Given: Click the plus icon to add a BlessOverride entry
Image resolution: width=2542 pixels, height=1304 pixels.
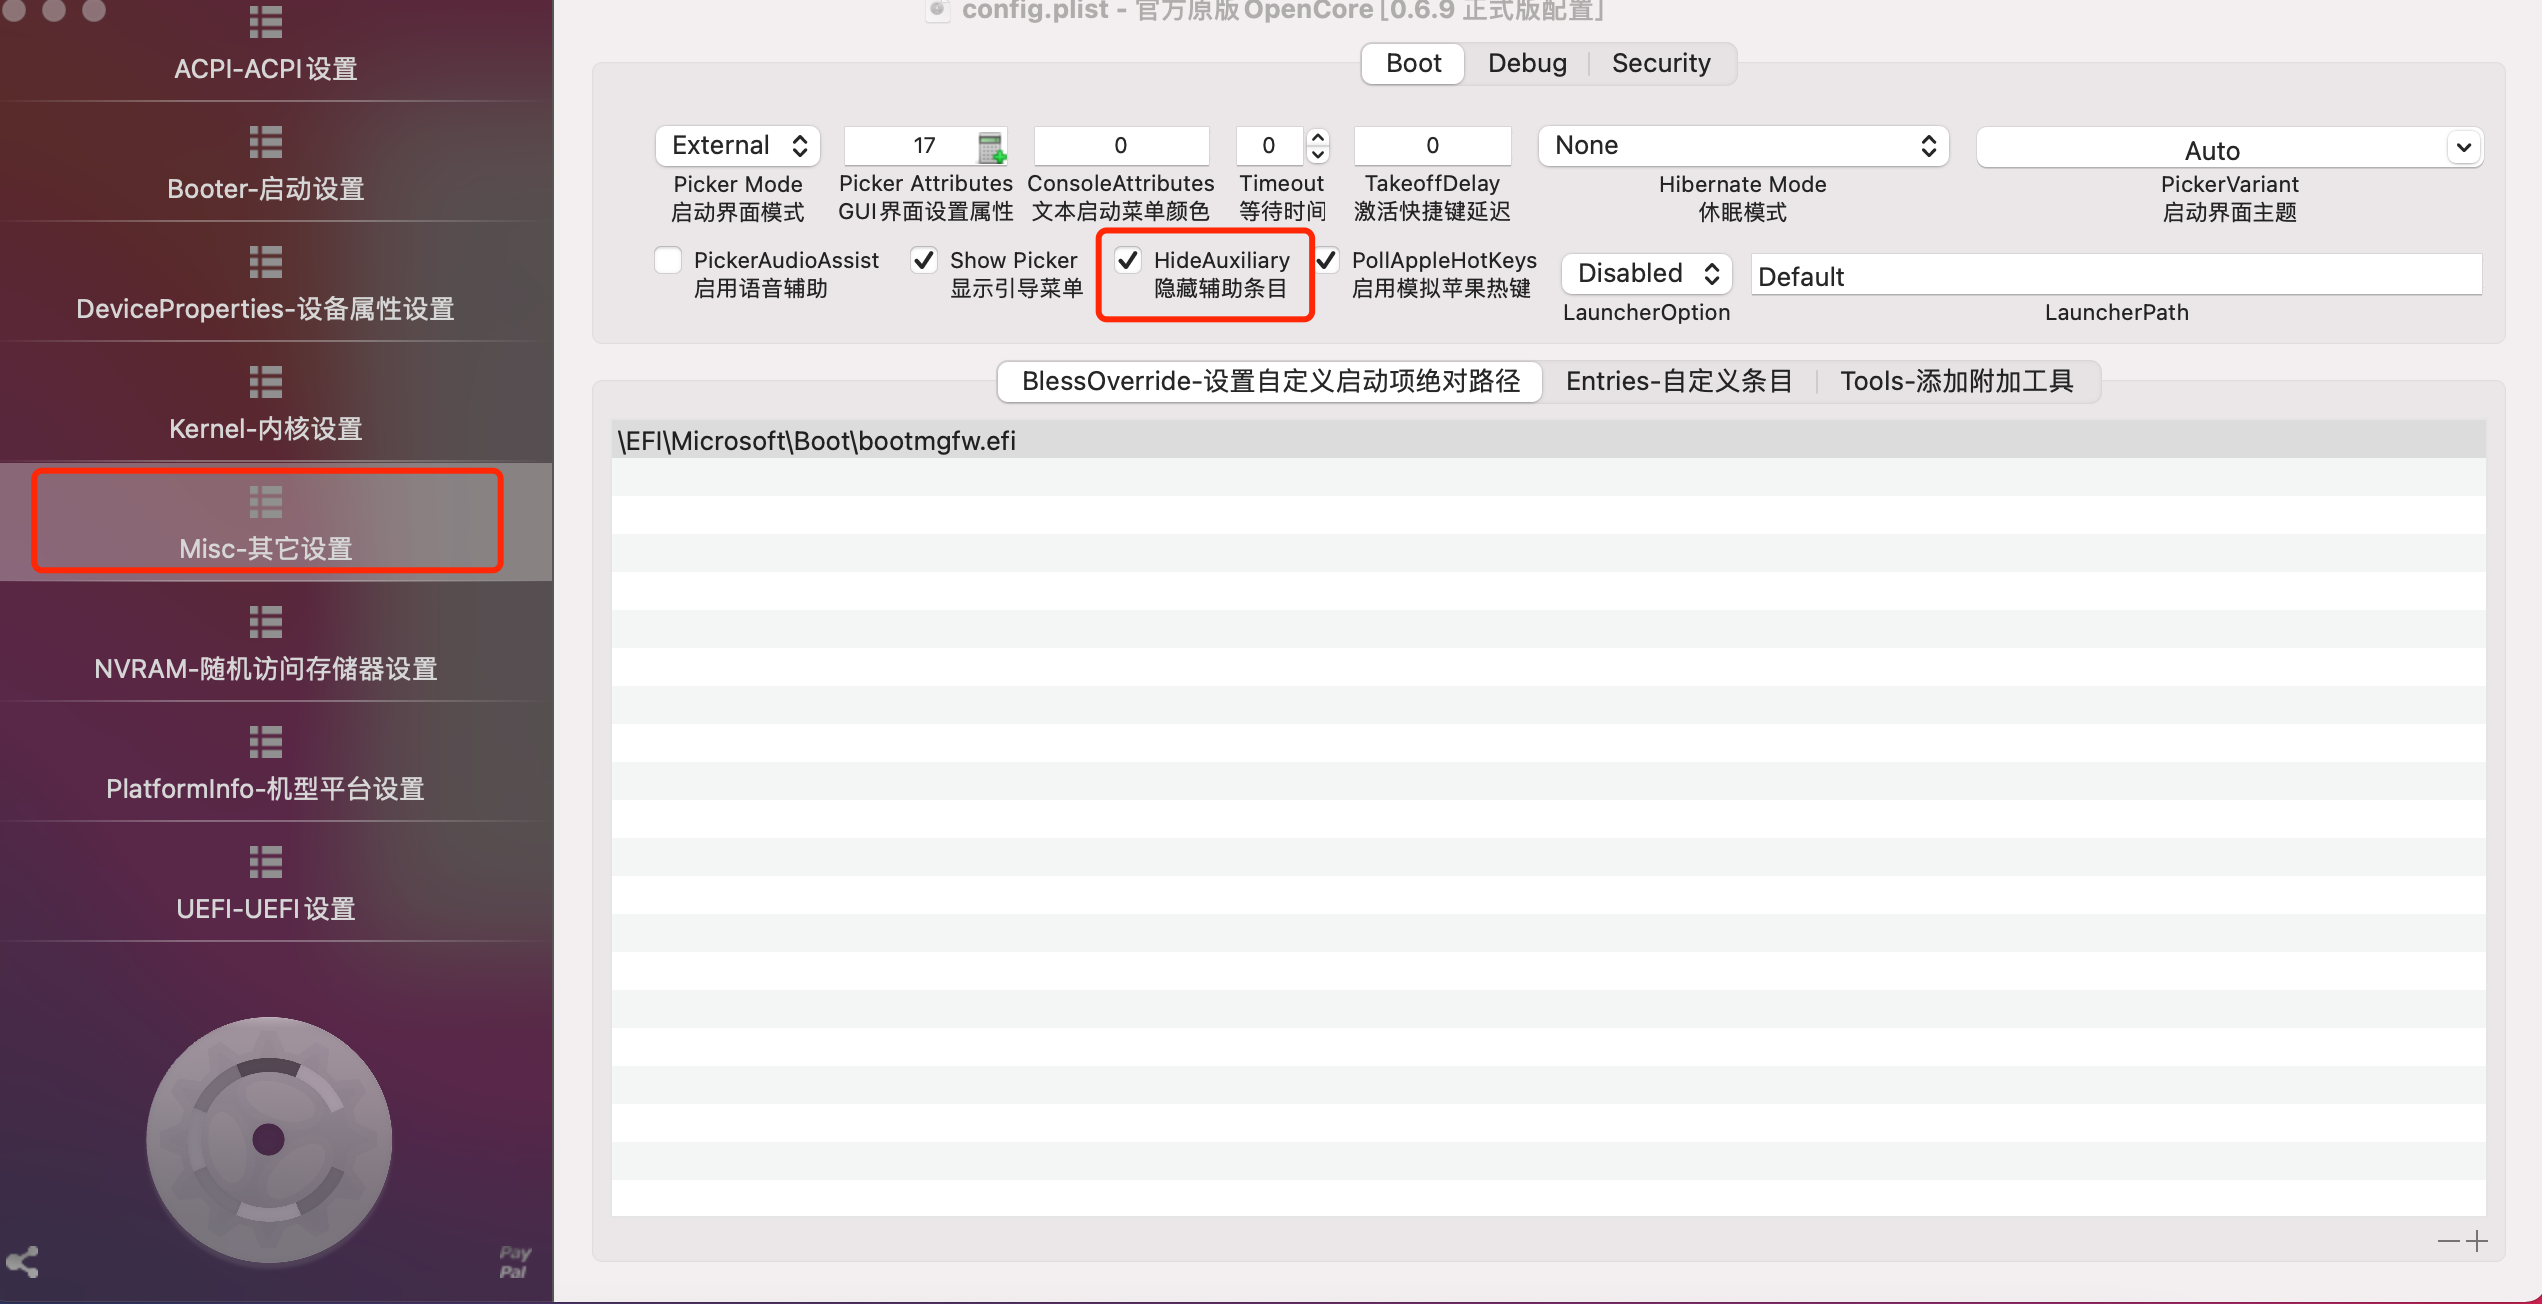Looking at the screenshot, I should coord(2477,1241).
